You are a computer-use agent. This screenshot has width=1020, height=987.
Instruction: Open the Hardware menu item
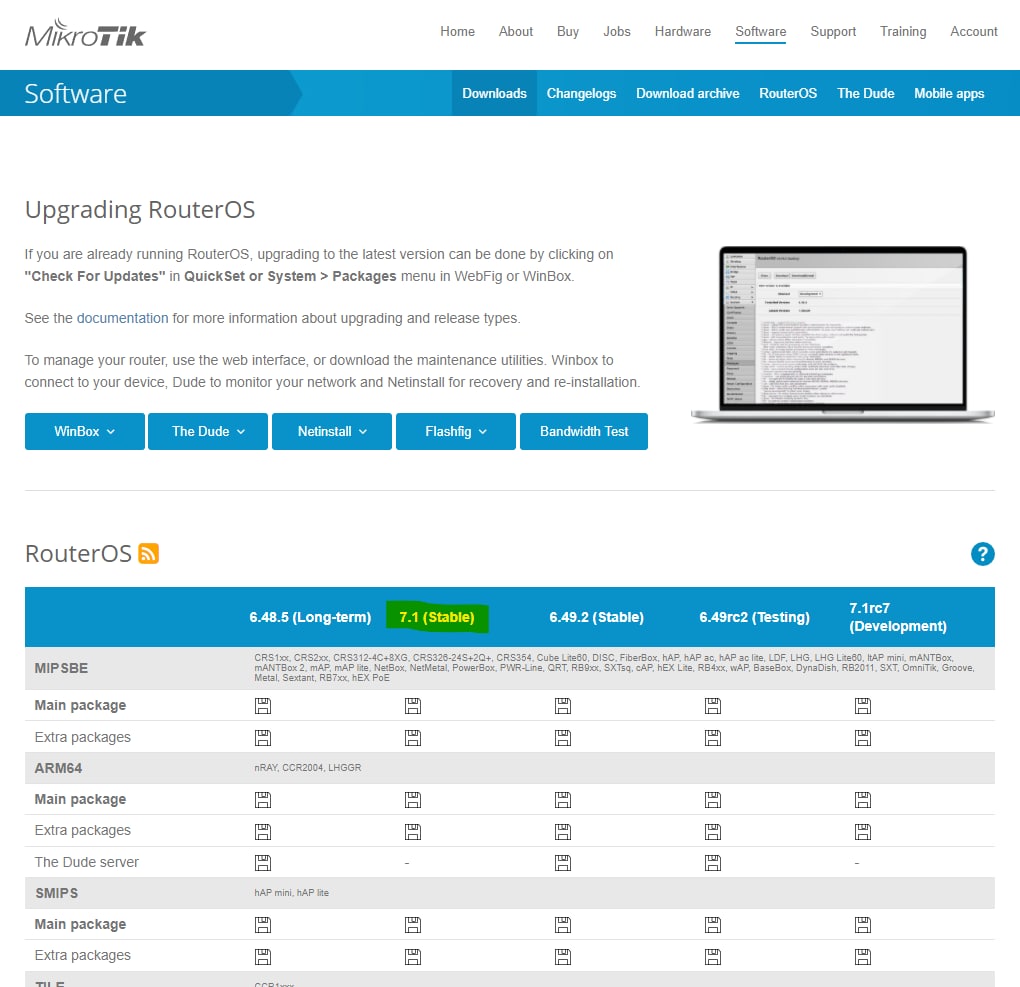[682, 31]
